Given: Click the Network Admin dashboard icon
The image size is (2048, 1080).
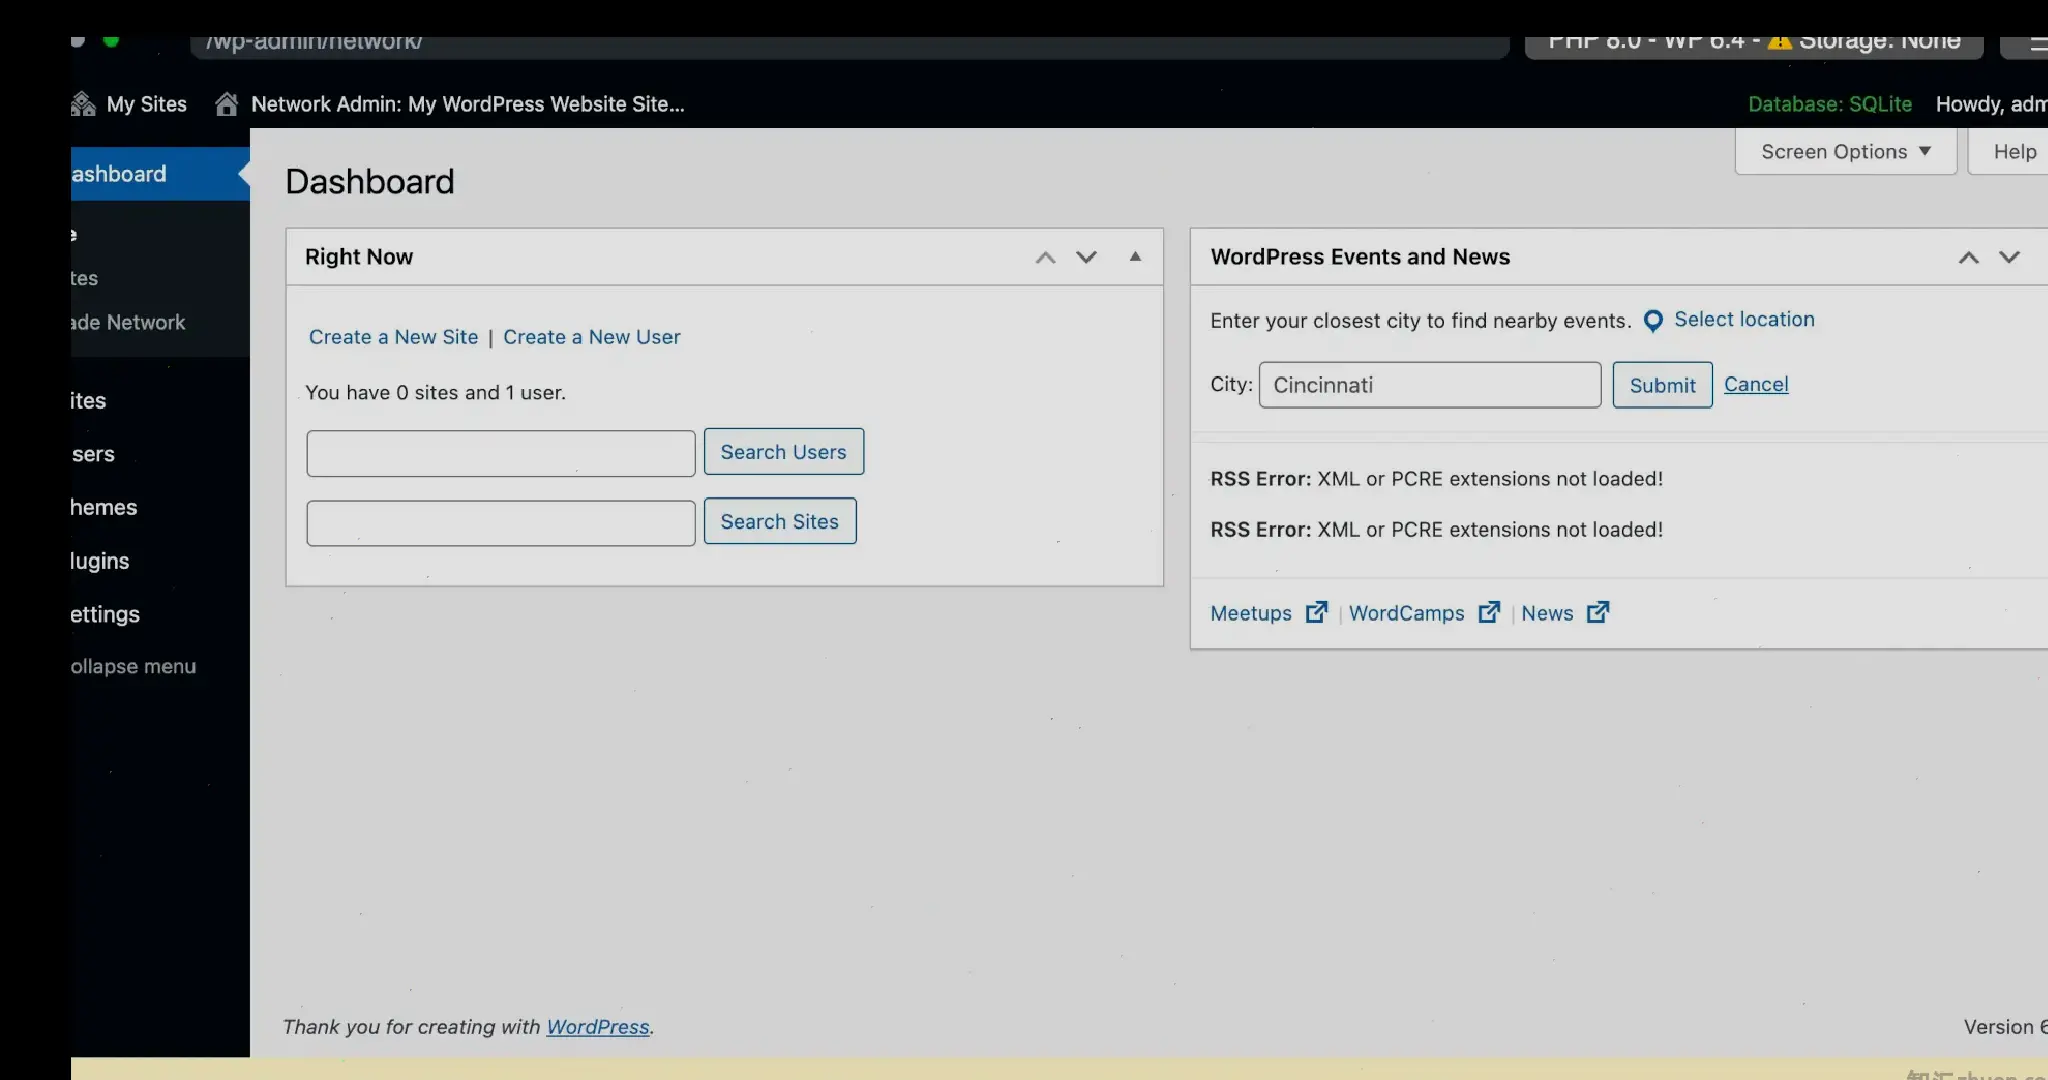Looking at the screenshot, I should 225,104.
